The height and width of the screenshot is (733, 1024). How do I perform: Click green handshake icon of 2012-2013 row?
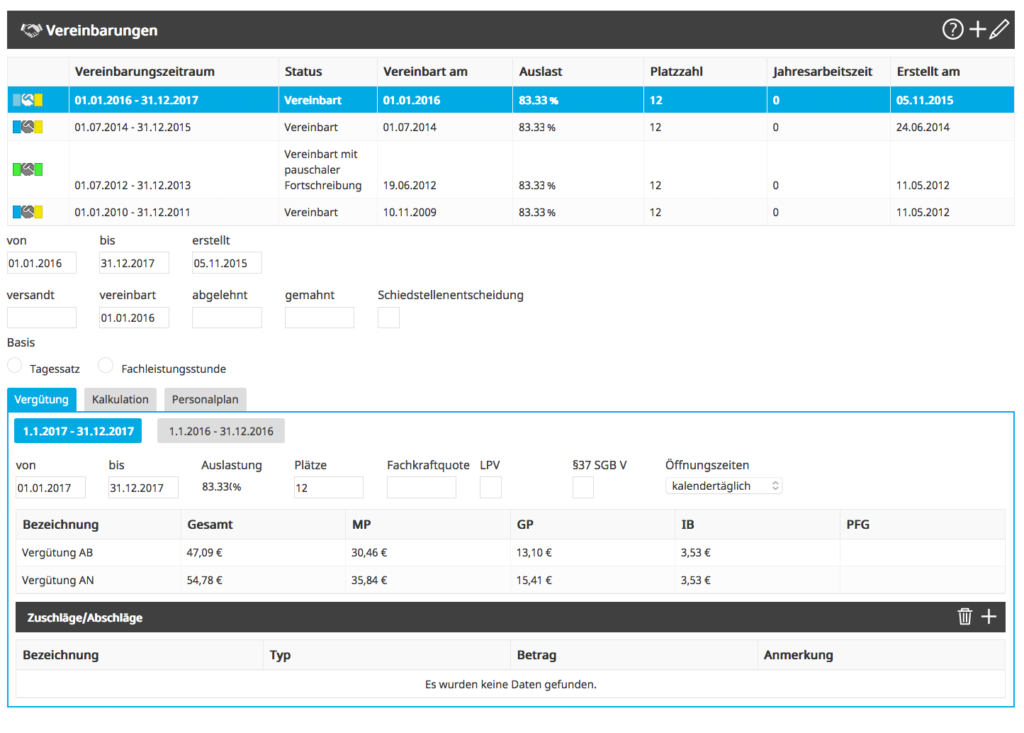28,170
